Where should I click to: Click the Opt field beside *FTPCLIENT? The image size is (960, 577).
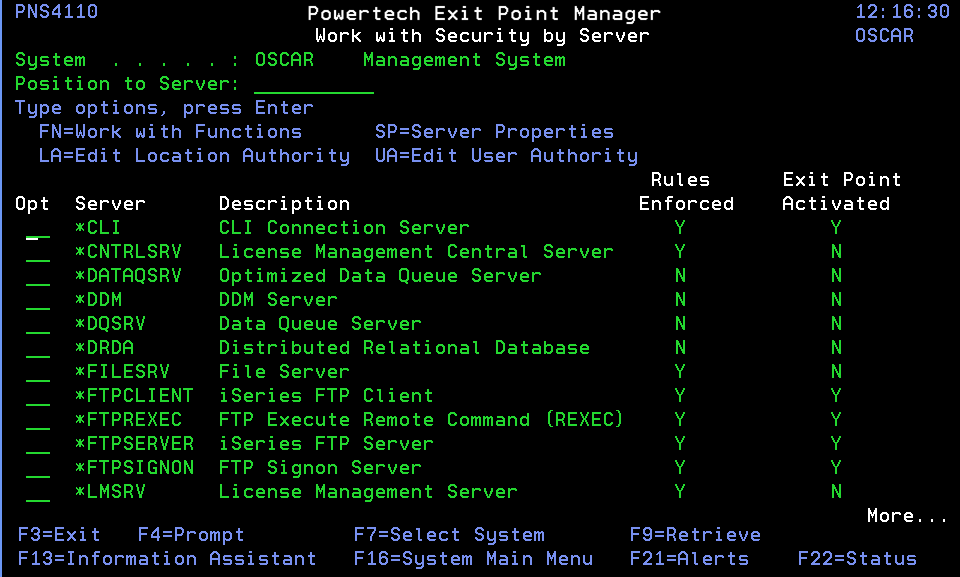tap(38, 396)
